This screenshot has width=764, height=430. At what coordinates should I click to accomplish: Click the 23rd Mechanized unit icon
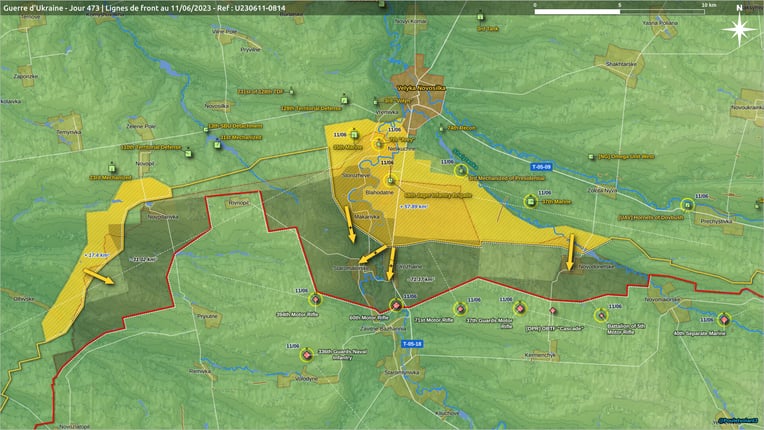(112, 169)
